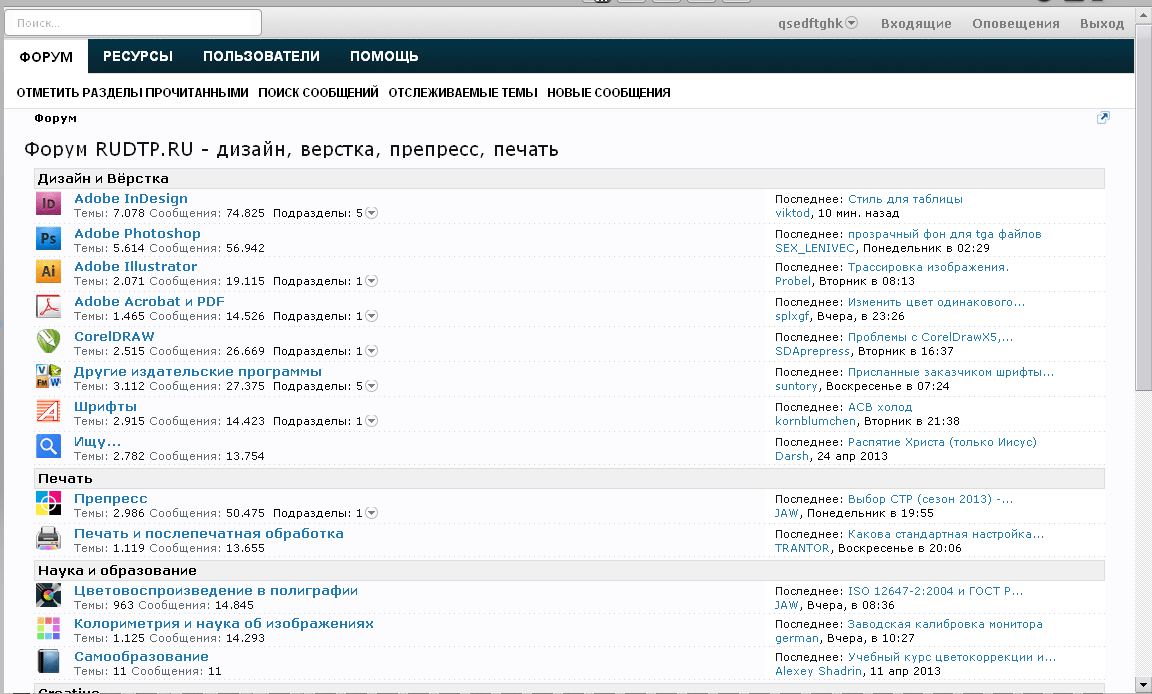Click the Adobe Illustrator Ai forum icon
The width and height of the screenshot is (1152, 694).
pyautogui.click(x=48, y=272)
